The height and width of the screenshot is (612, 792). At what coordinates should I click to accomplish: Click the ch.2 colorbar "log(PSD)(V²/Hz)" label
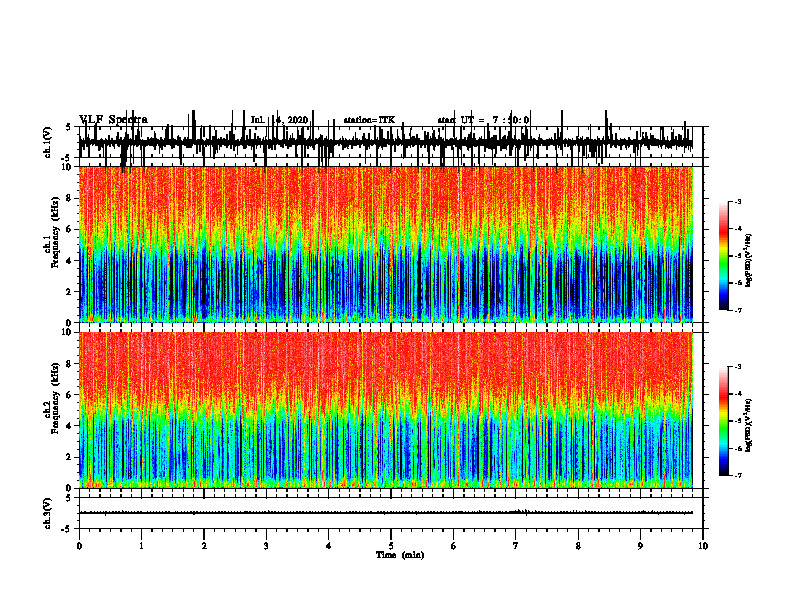point(749,425)
